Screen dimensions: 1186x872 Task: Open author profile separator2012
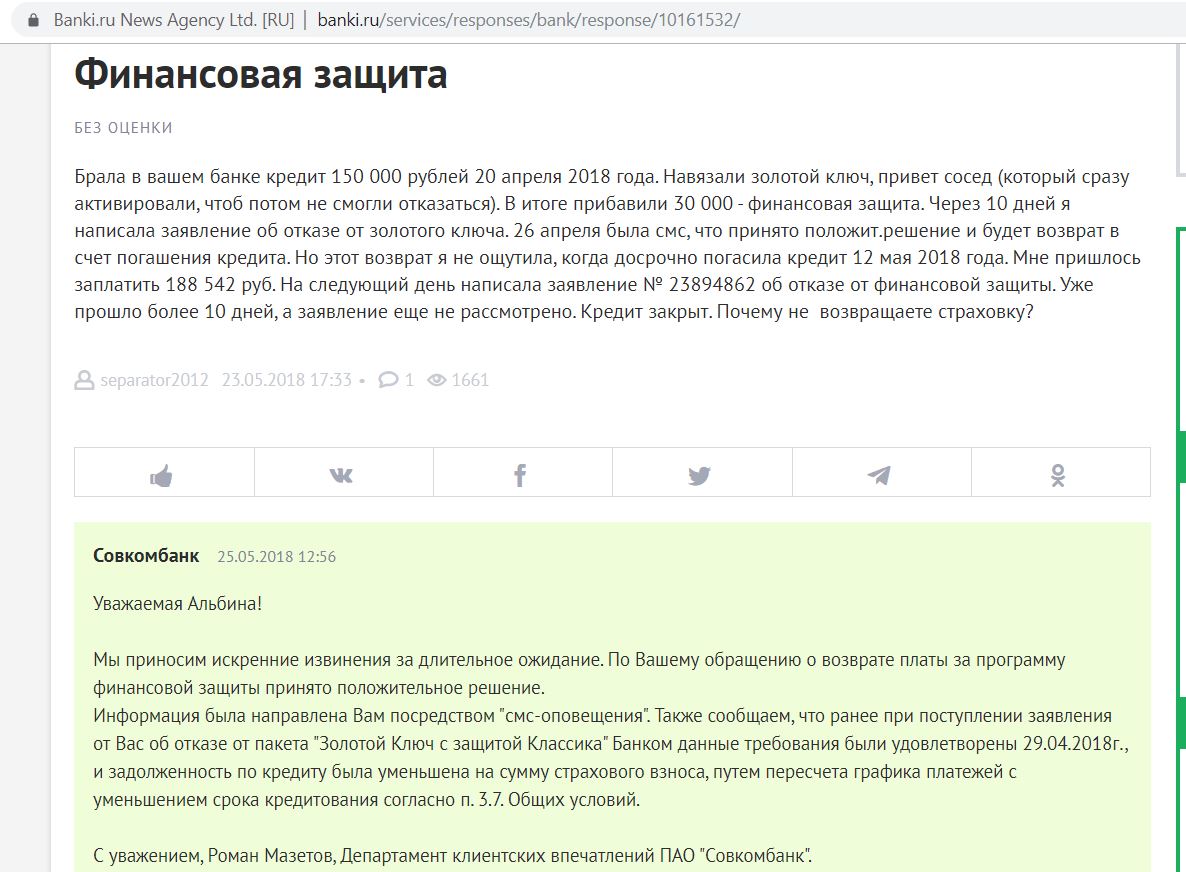pyautogui.click(x=154, y=380)
